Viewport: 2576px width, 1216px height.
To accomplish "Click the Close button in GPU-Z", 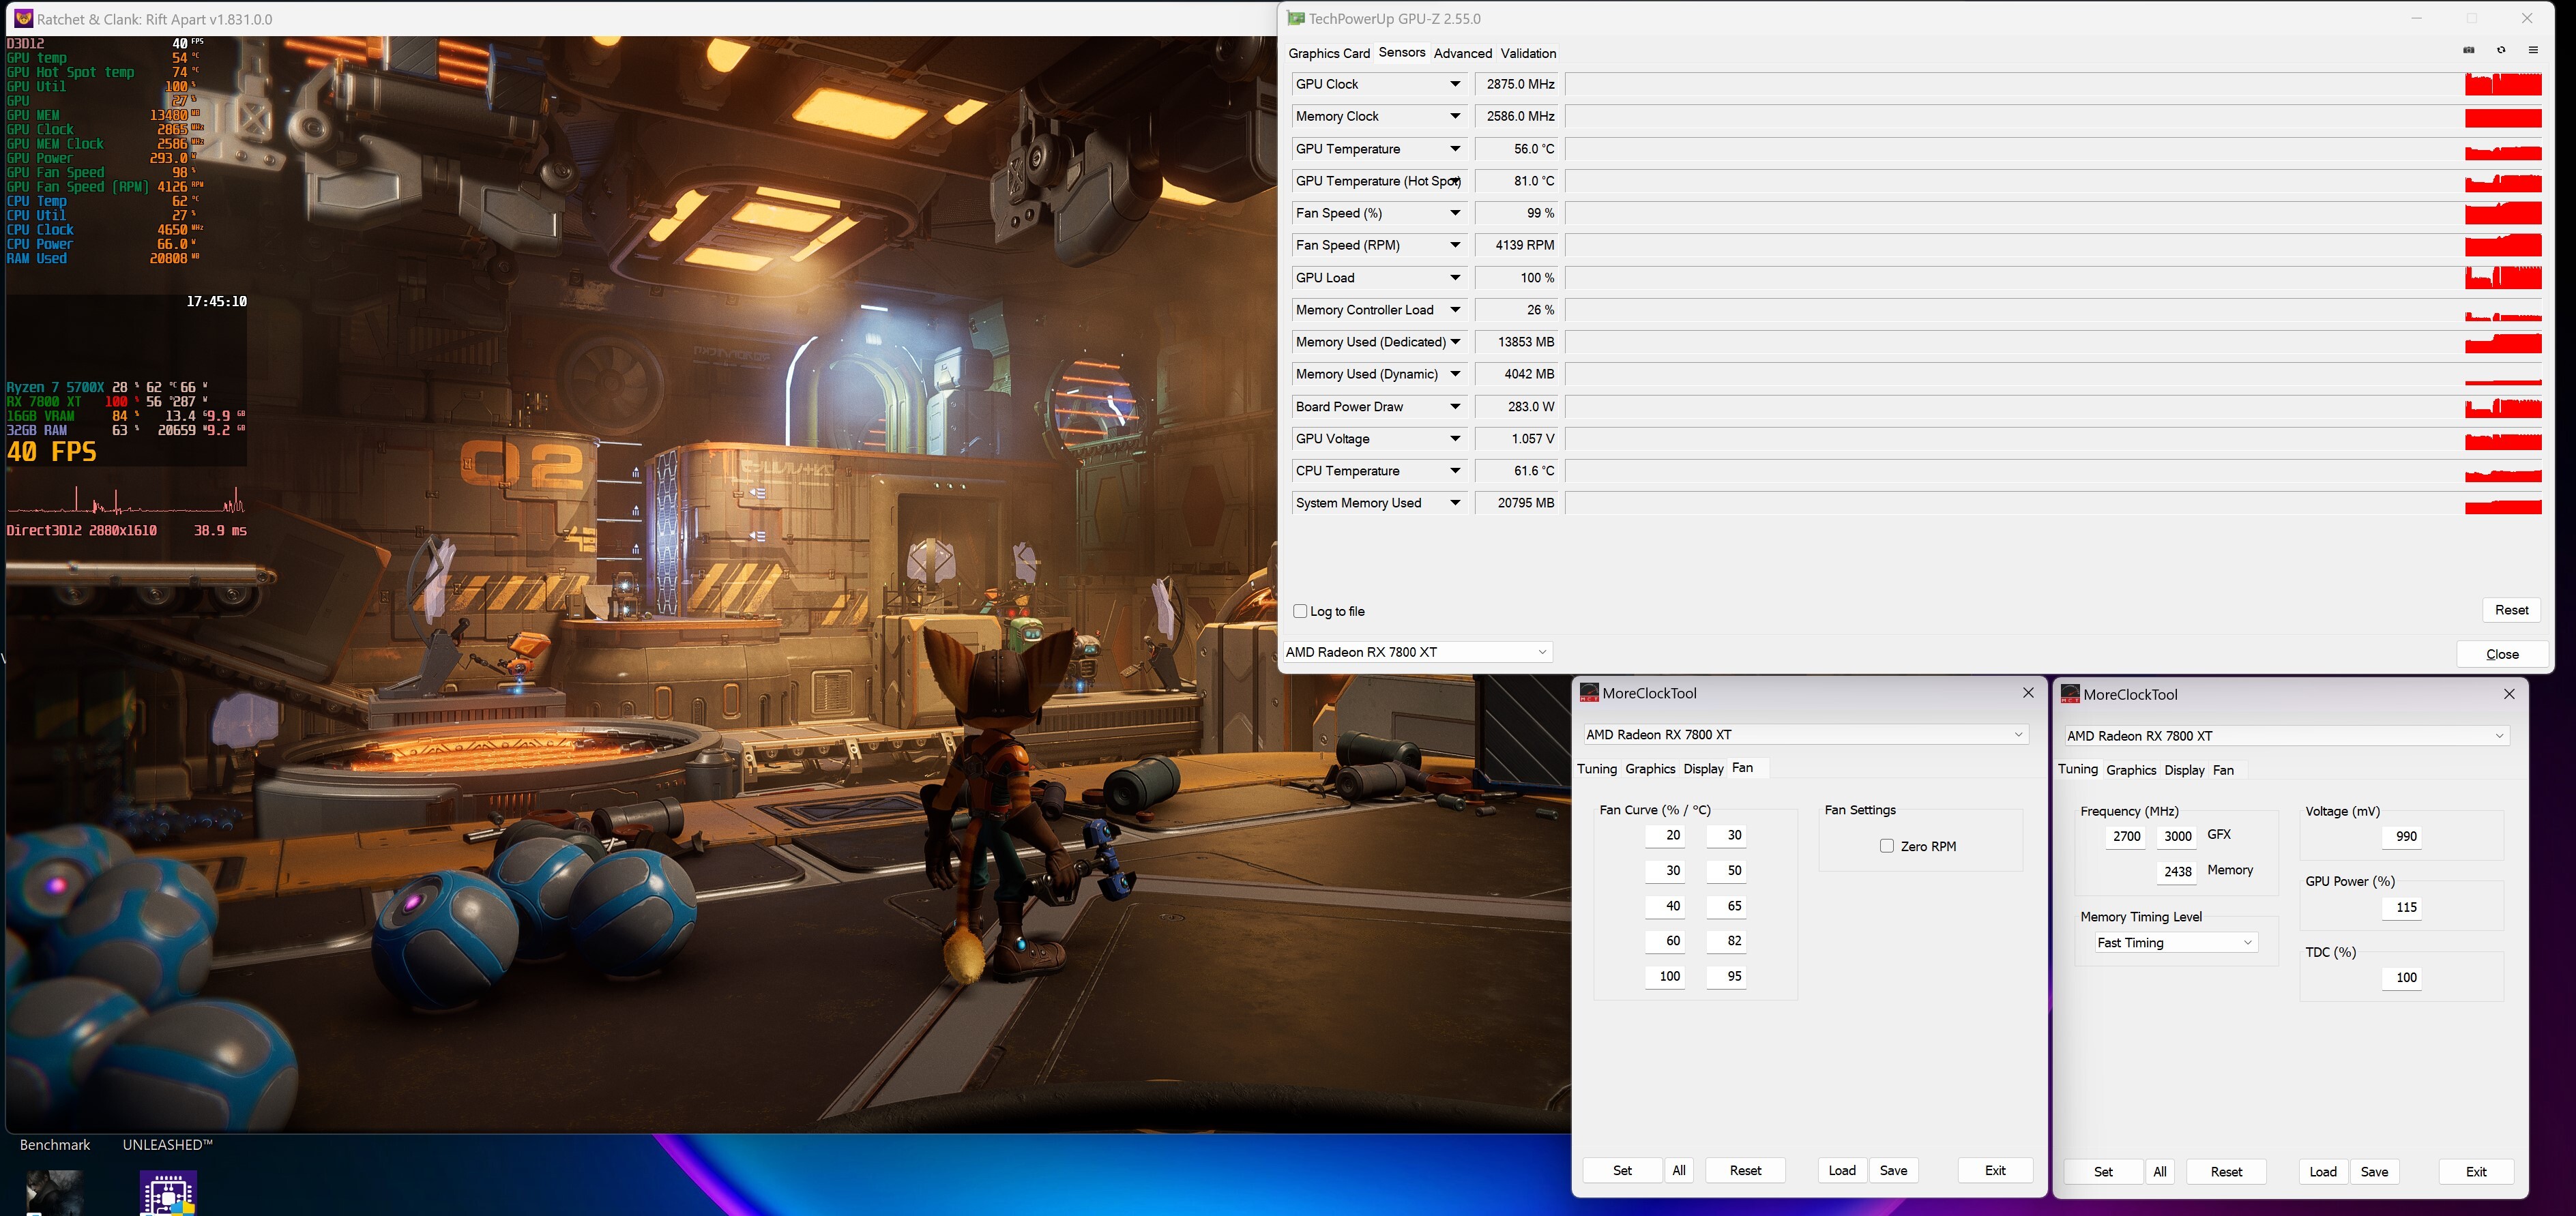I will click(2502, 654).
